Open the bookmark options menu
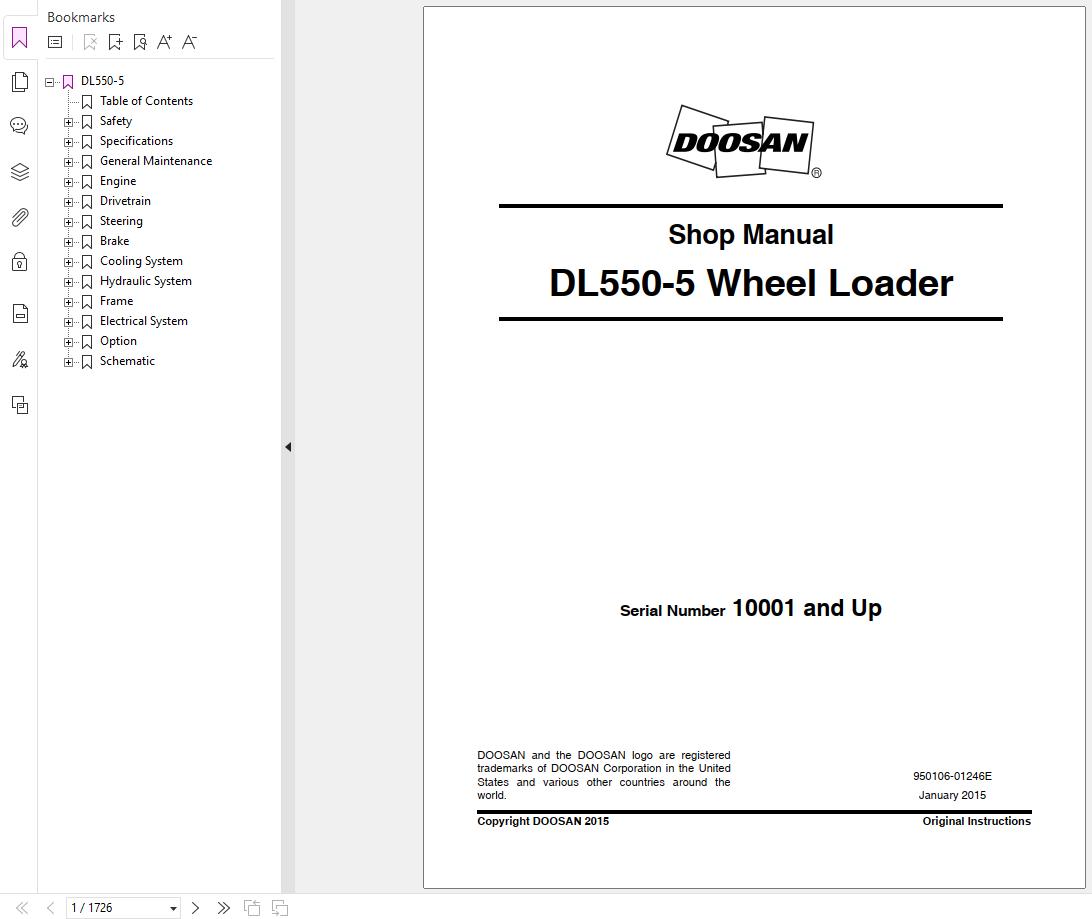This screenshot has width=1092, height=919. click(55, 42)
